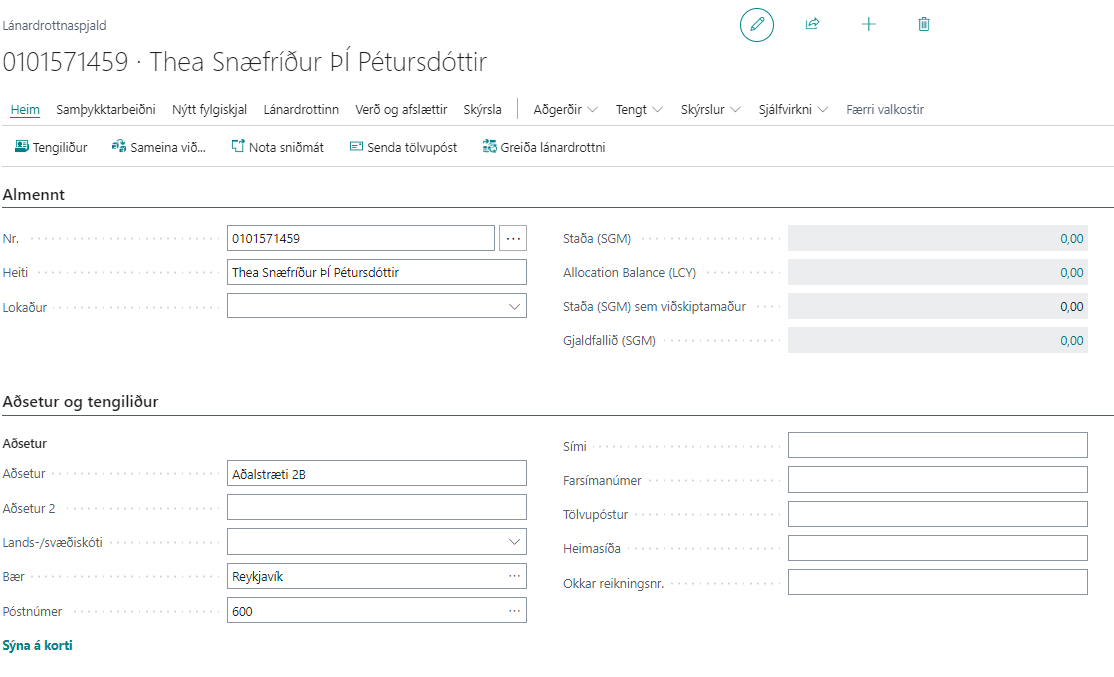Click Nota sniðmát template action
Viewport: 1114px width, 677px height.
tap(277, 147)
